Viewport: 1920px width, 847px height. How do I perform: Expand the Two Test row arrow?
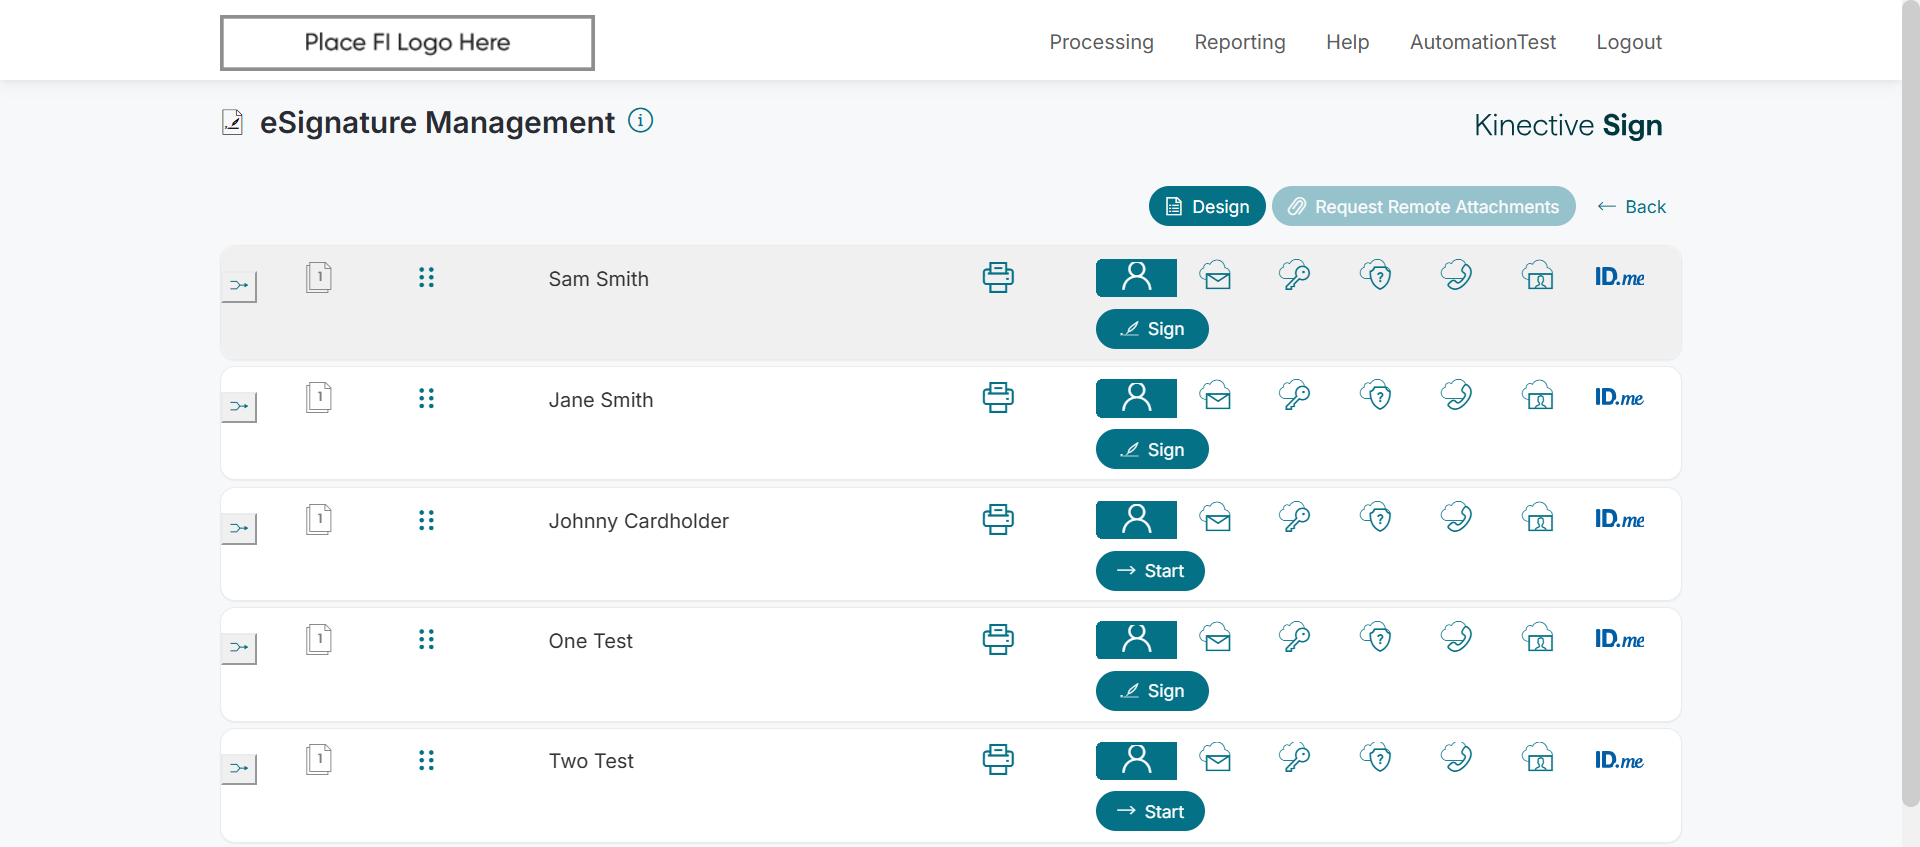coord(239,769)
